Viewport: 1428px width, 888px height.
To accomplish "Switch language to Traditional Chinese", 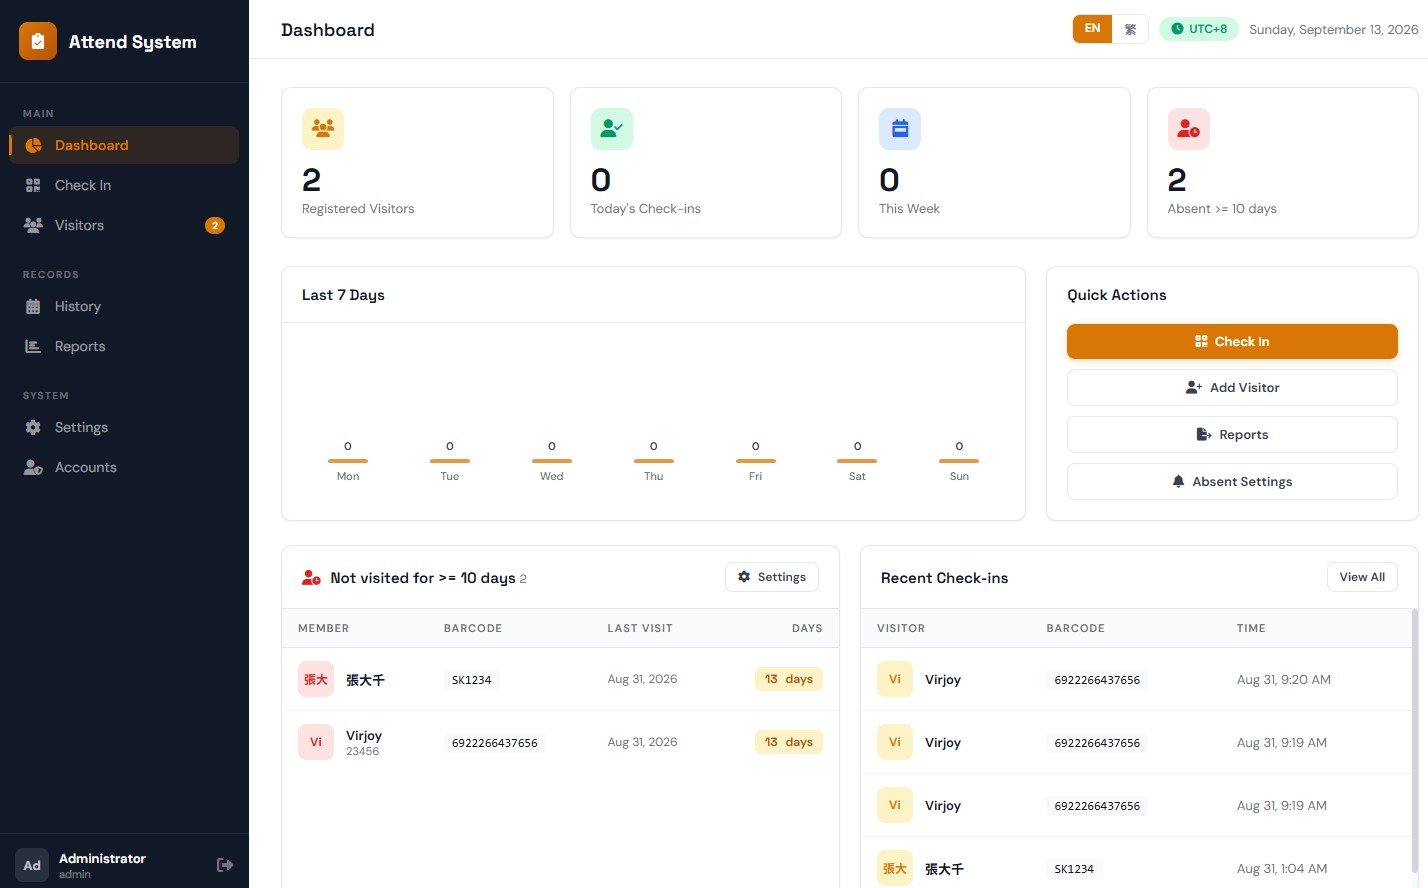I will (1130, 29).
